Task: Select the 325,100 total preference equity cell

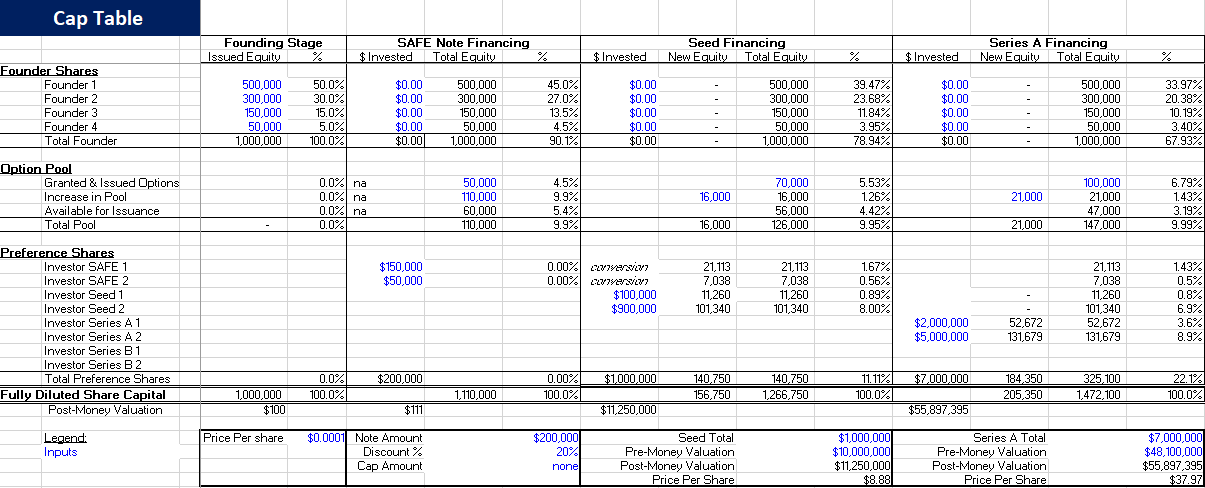Action: [x=1102, y=379]
